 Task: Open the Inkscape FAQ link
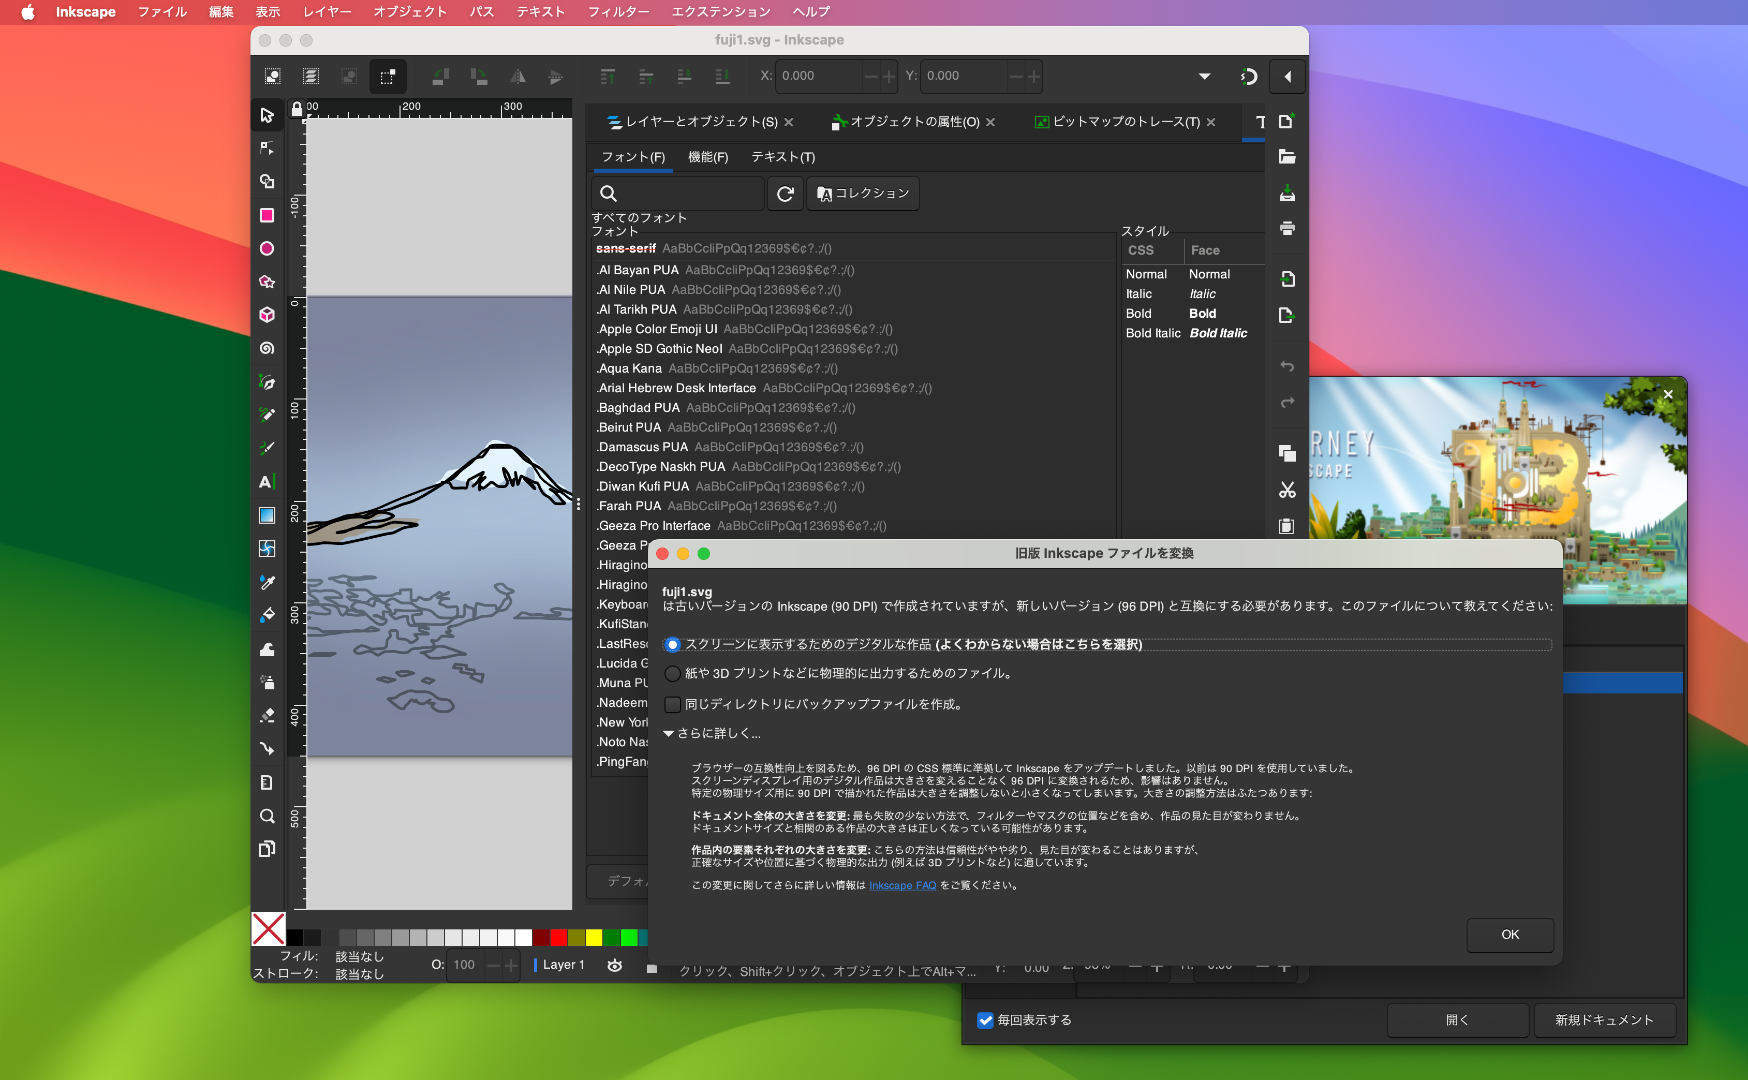pyautogui.click(x=902, y=886)
